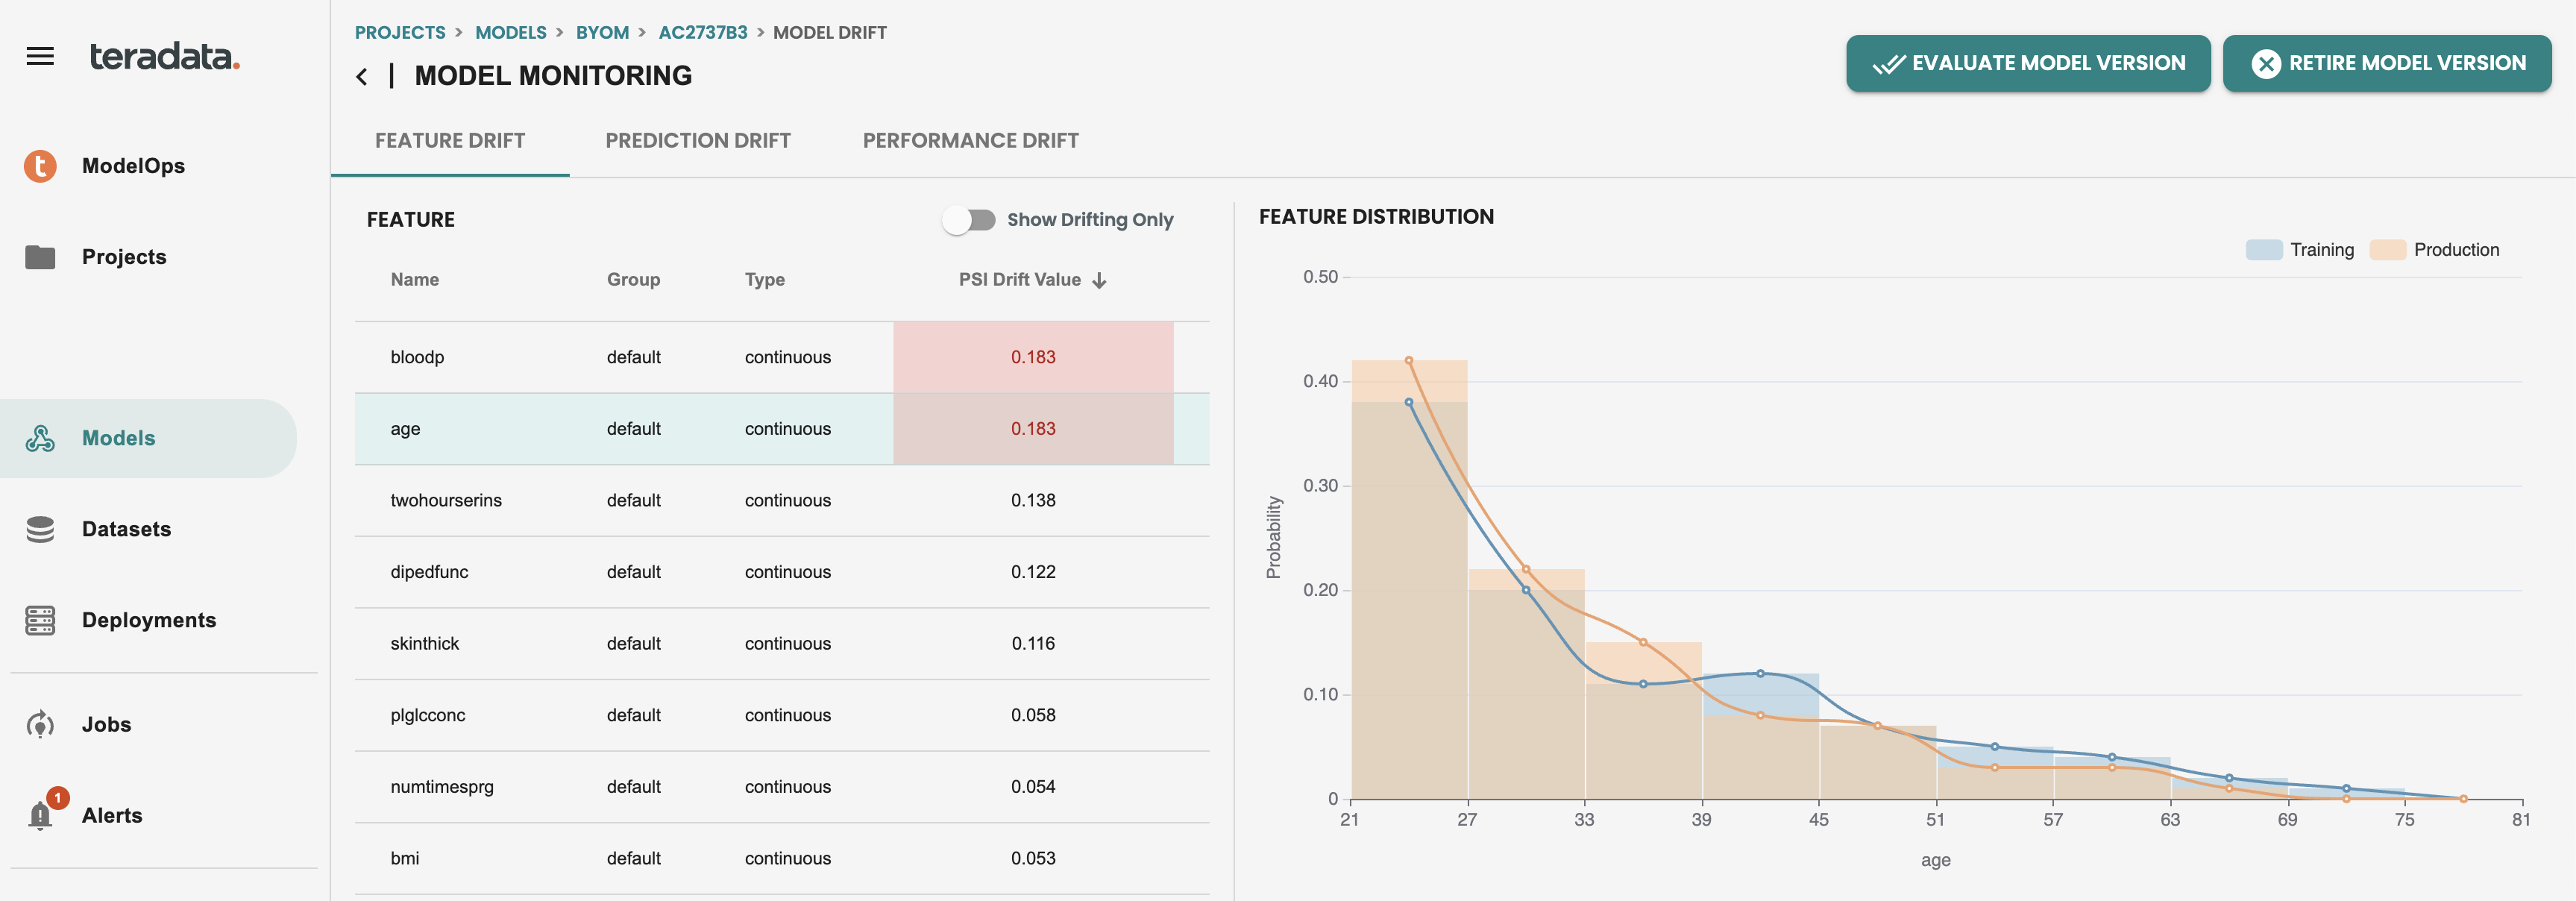
Task: Open Datasets in the sidebar
Action: click(126, 529)
